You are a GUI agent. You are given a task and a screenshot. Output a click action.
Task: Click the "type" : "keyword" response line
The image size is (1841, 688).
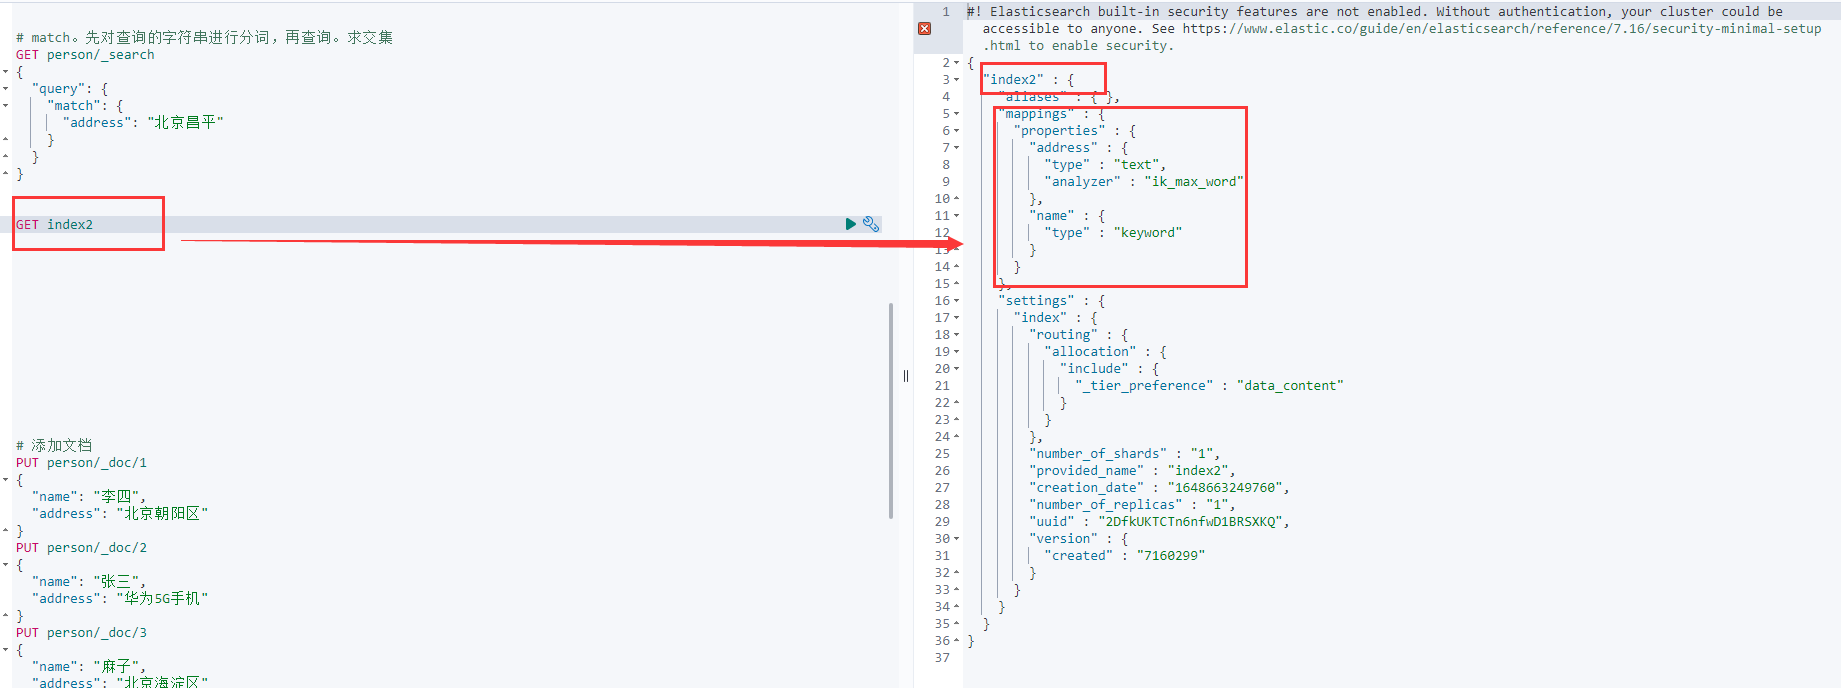point(1113,232)
